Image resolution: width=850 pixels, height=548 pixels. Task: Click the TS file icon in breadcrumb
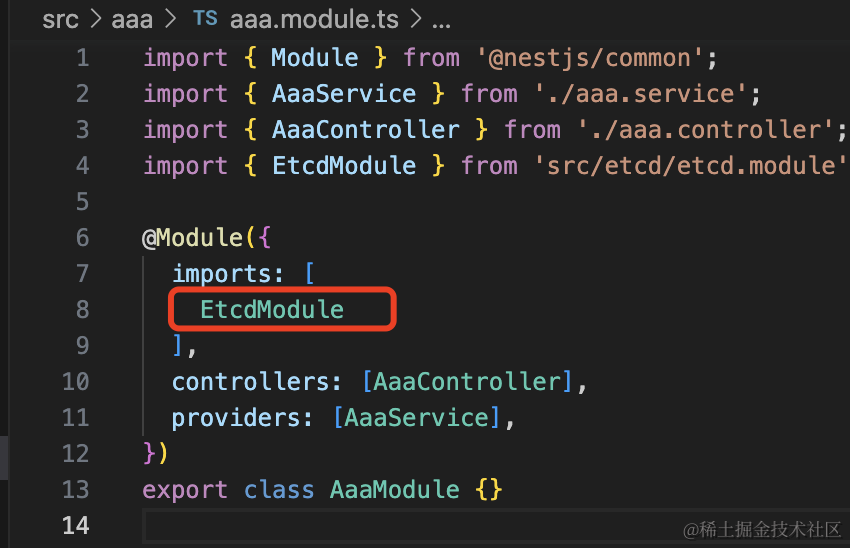coord(204,18)
